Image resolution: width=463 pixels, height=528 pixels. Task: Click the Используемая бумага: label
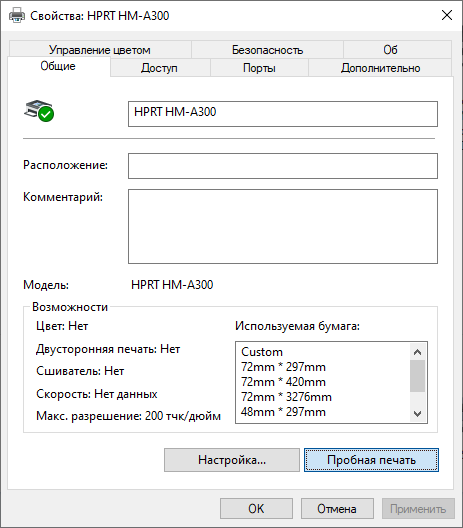tap(297, 326)
